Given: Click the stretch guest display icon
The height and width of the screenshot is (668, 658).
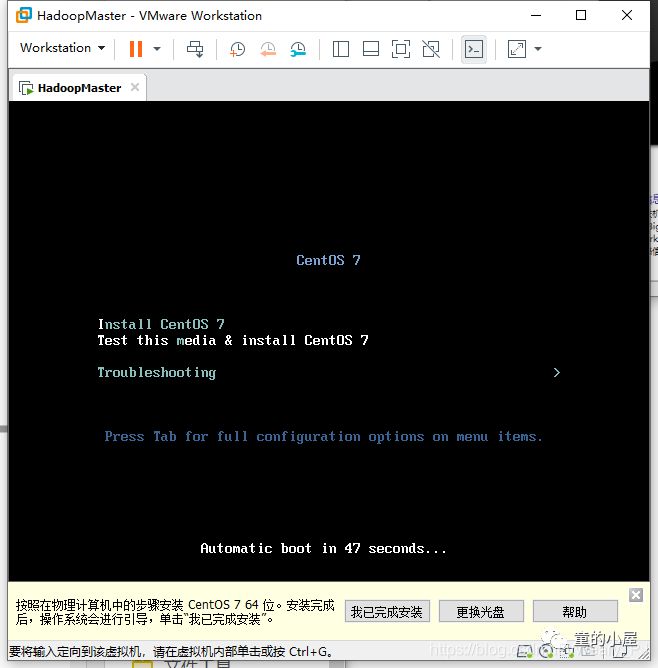Looking at the screenshot, I should 517,49.
